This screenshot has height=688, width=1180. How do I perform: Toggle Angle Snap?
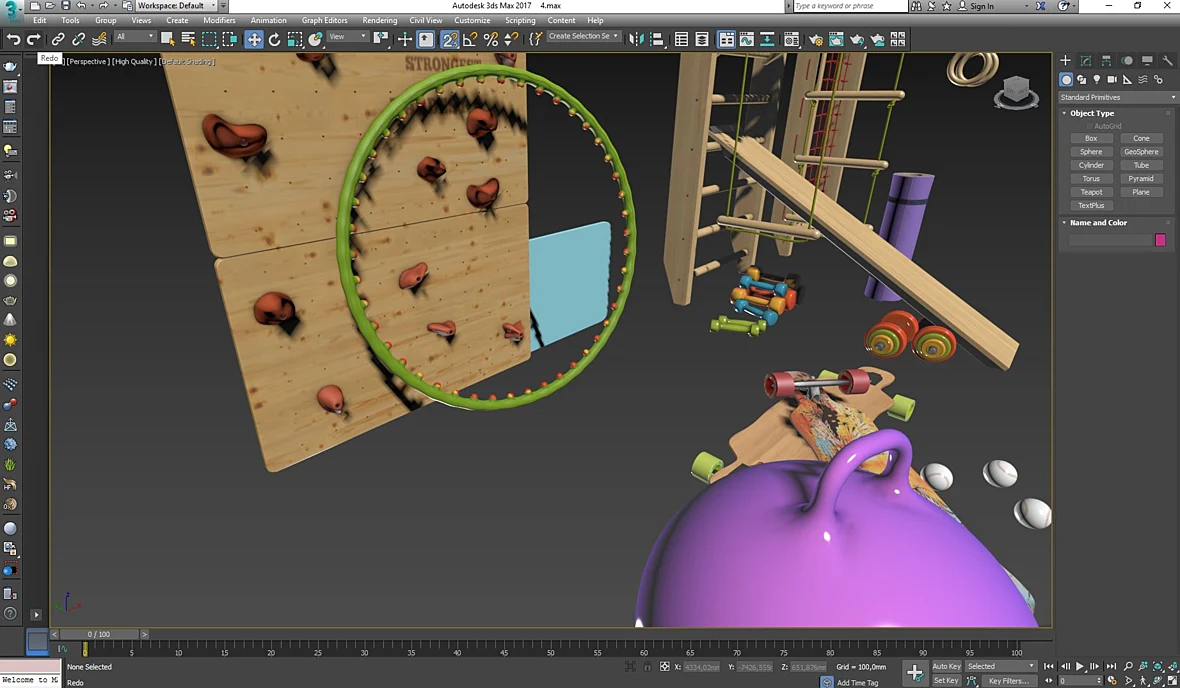(470, 39)
